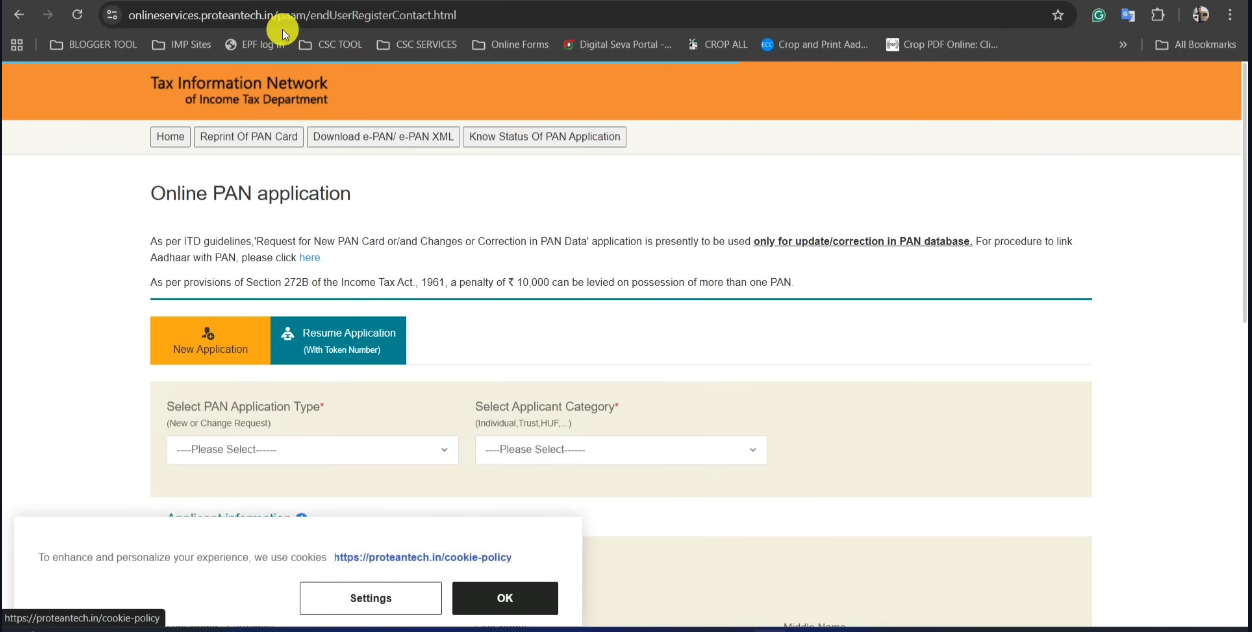Viewport: 1252px width, 632px height.
Task: Click the back navigation arrow
Action: point(18,15)
